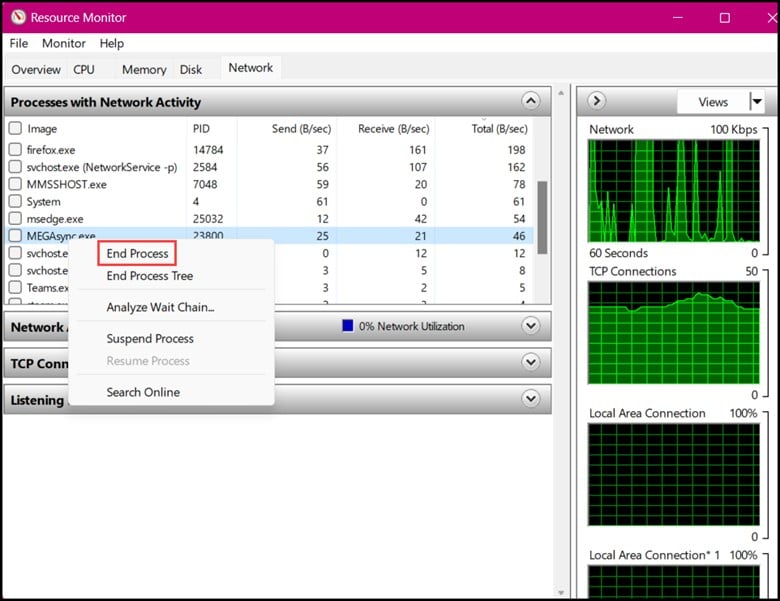Image resolution: width=780 pixels, height=601 pixels.
Task: Open the Help menu
Action: click(x=111, y=43)
